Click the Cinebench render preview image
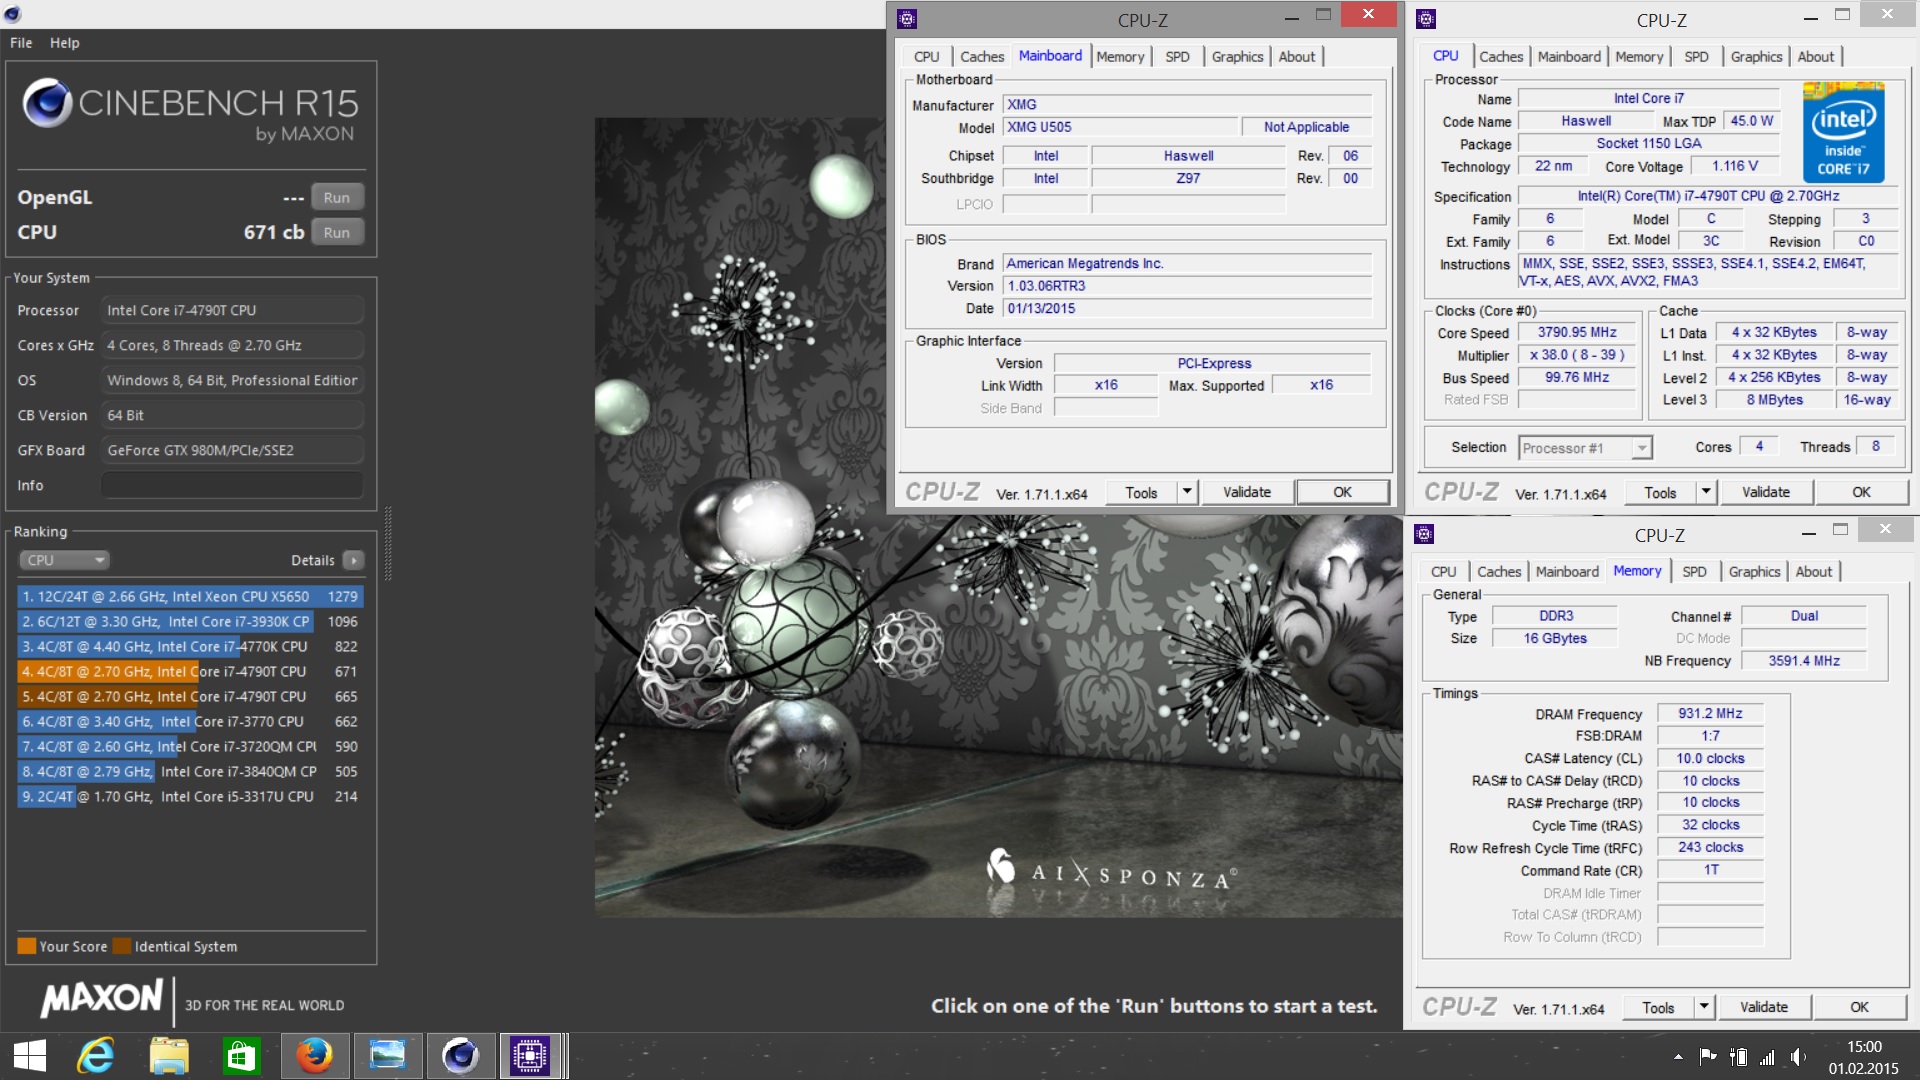The height and width of the screenshot is (1080, 1920). (998, 517)
